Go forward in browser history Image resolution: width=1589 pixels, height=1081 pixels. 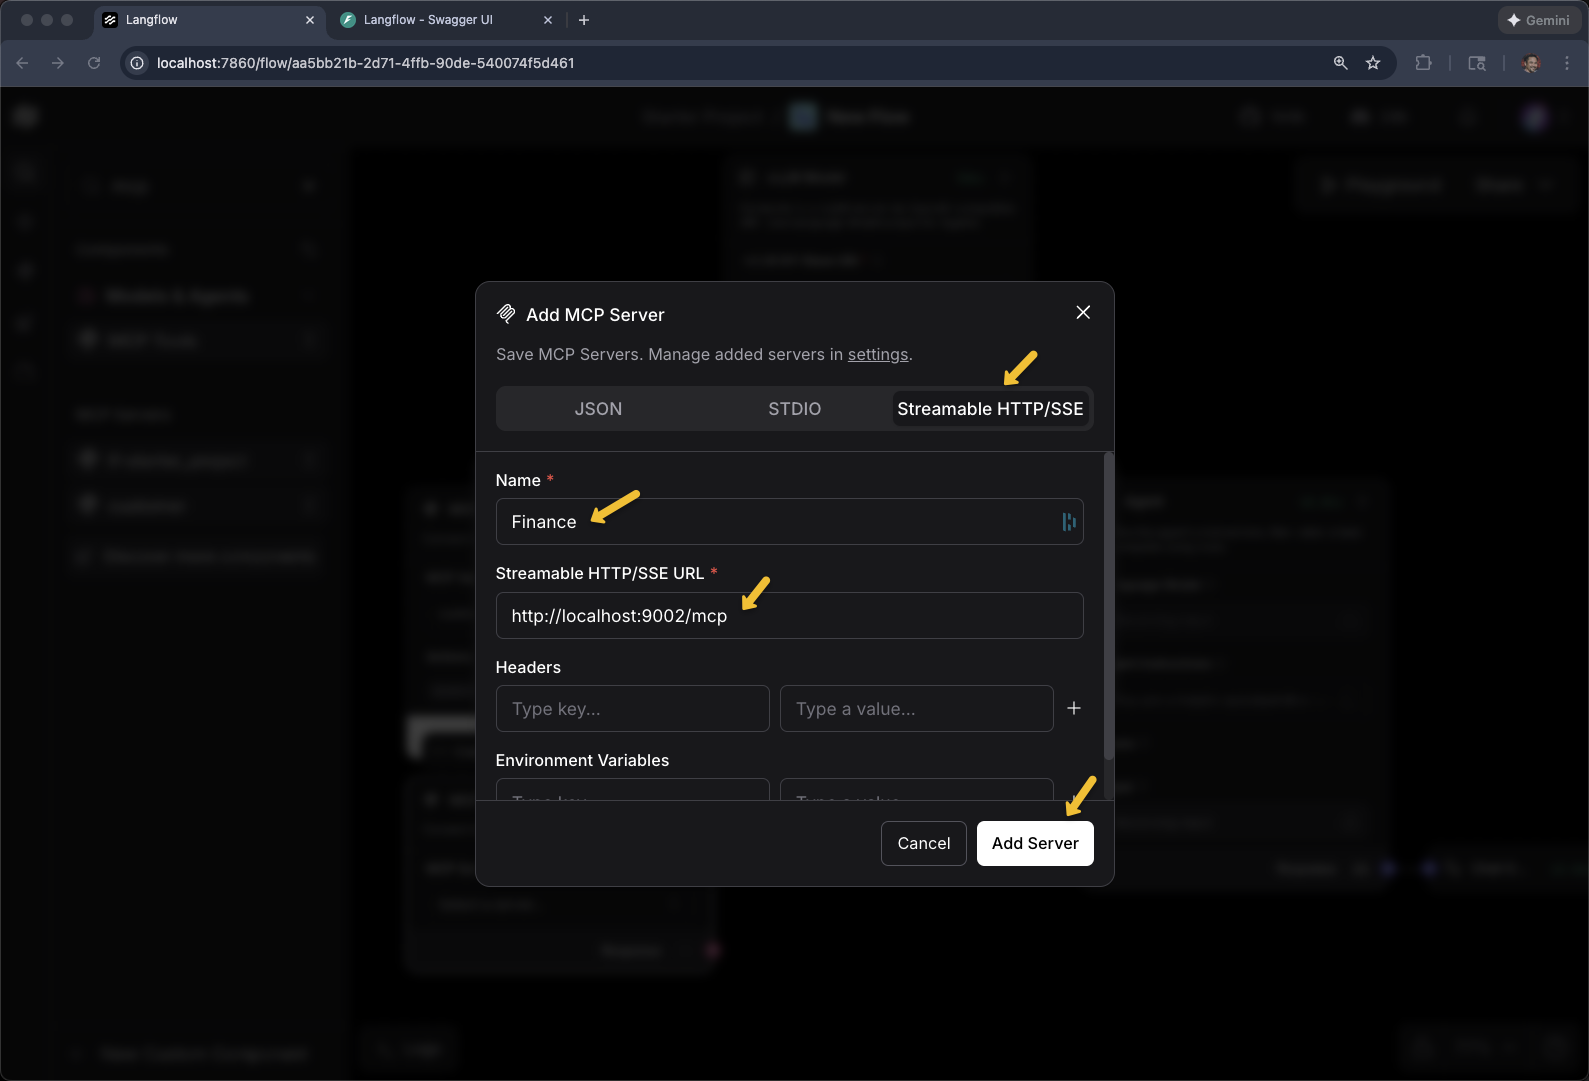58,63
